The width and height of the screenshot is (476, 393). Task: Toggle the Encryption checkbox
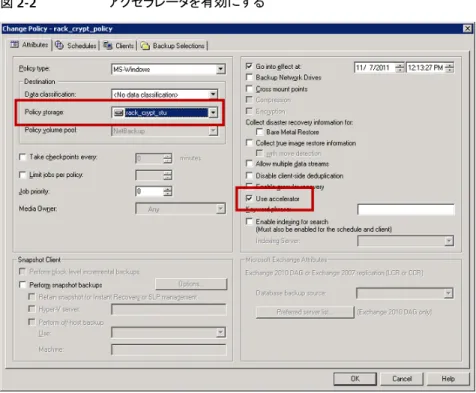[x=249, y=111]
